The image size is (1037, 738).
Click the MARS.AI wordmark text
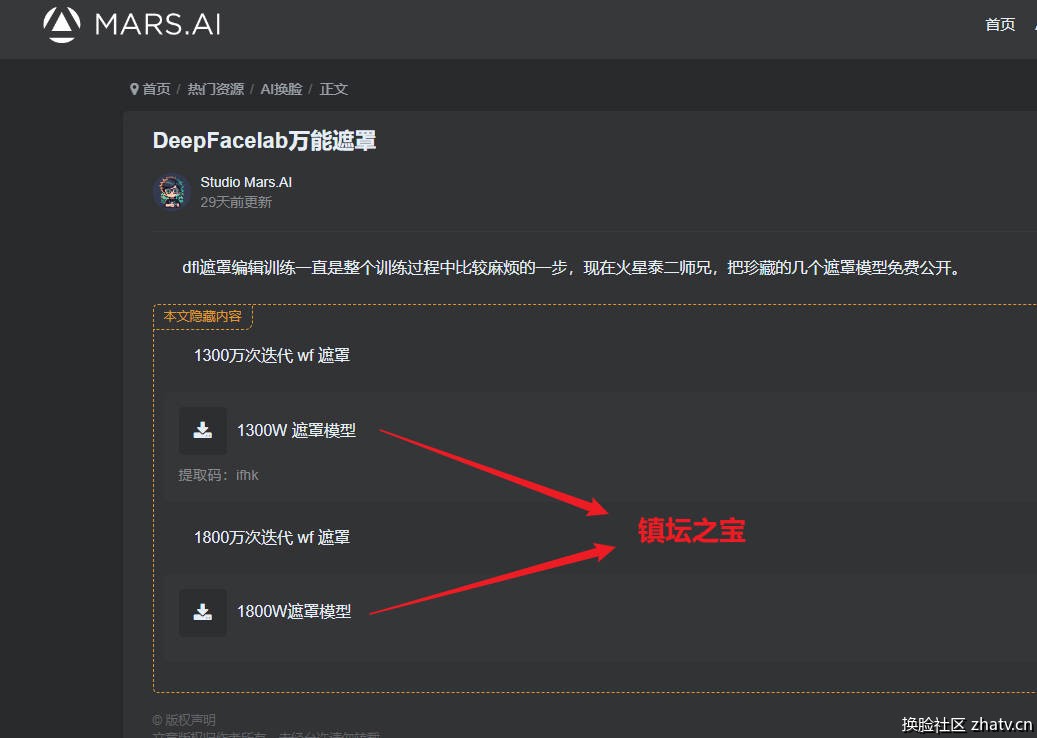(158, 25)
